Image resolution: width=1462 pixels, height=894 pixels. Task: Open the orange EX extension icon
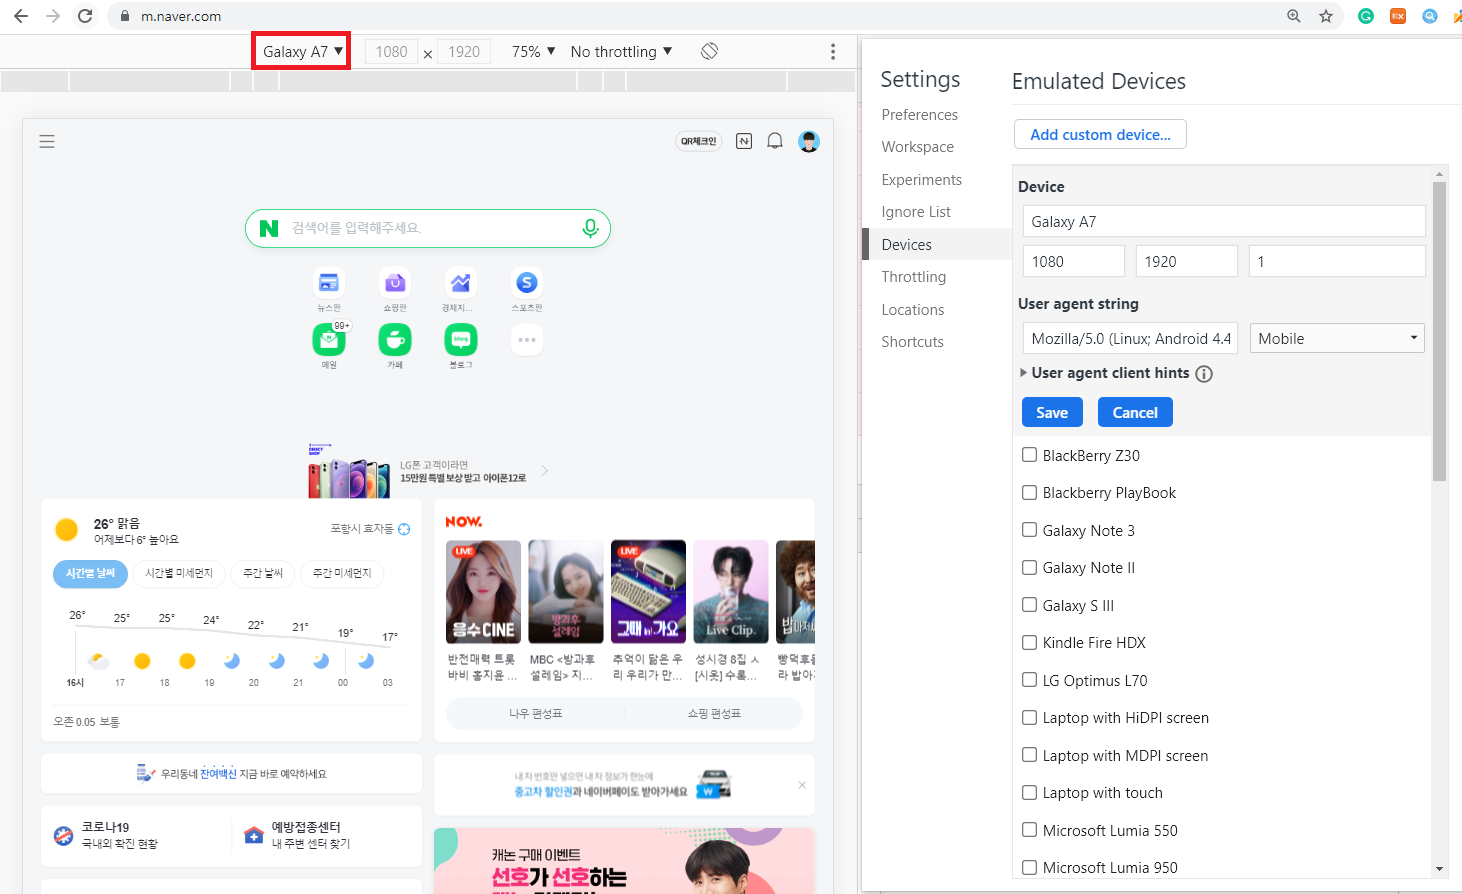click(x=1398, y=16)
